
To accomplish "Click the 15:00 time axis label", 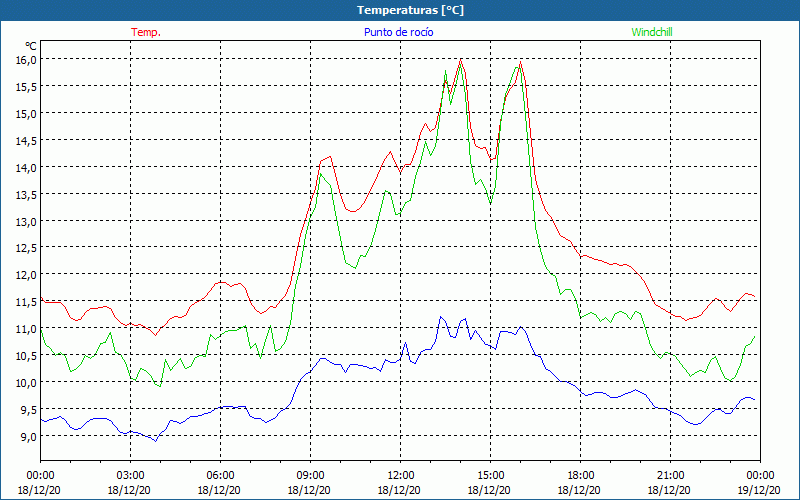I will point(490,476).
